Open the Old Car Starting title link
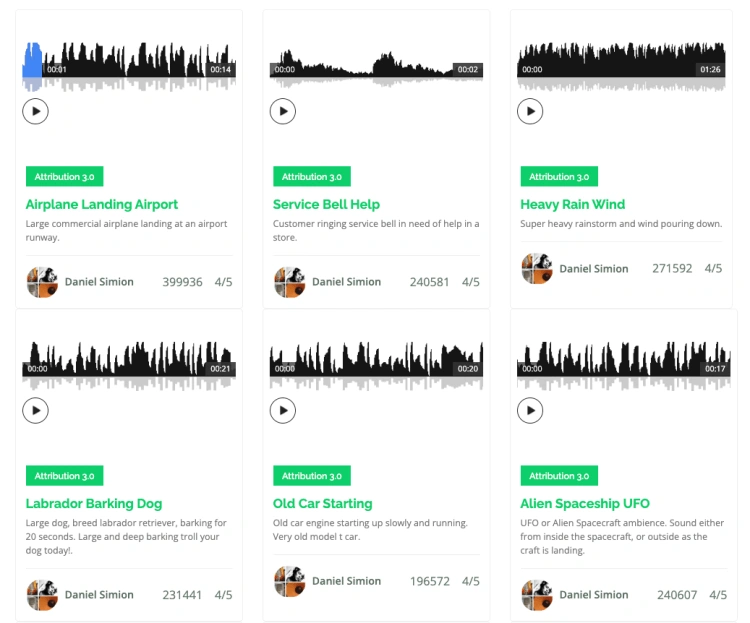Viewport: 750px width, 623px height. [x=322, y=503]
